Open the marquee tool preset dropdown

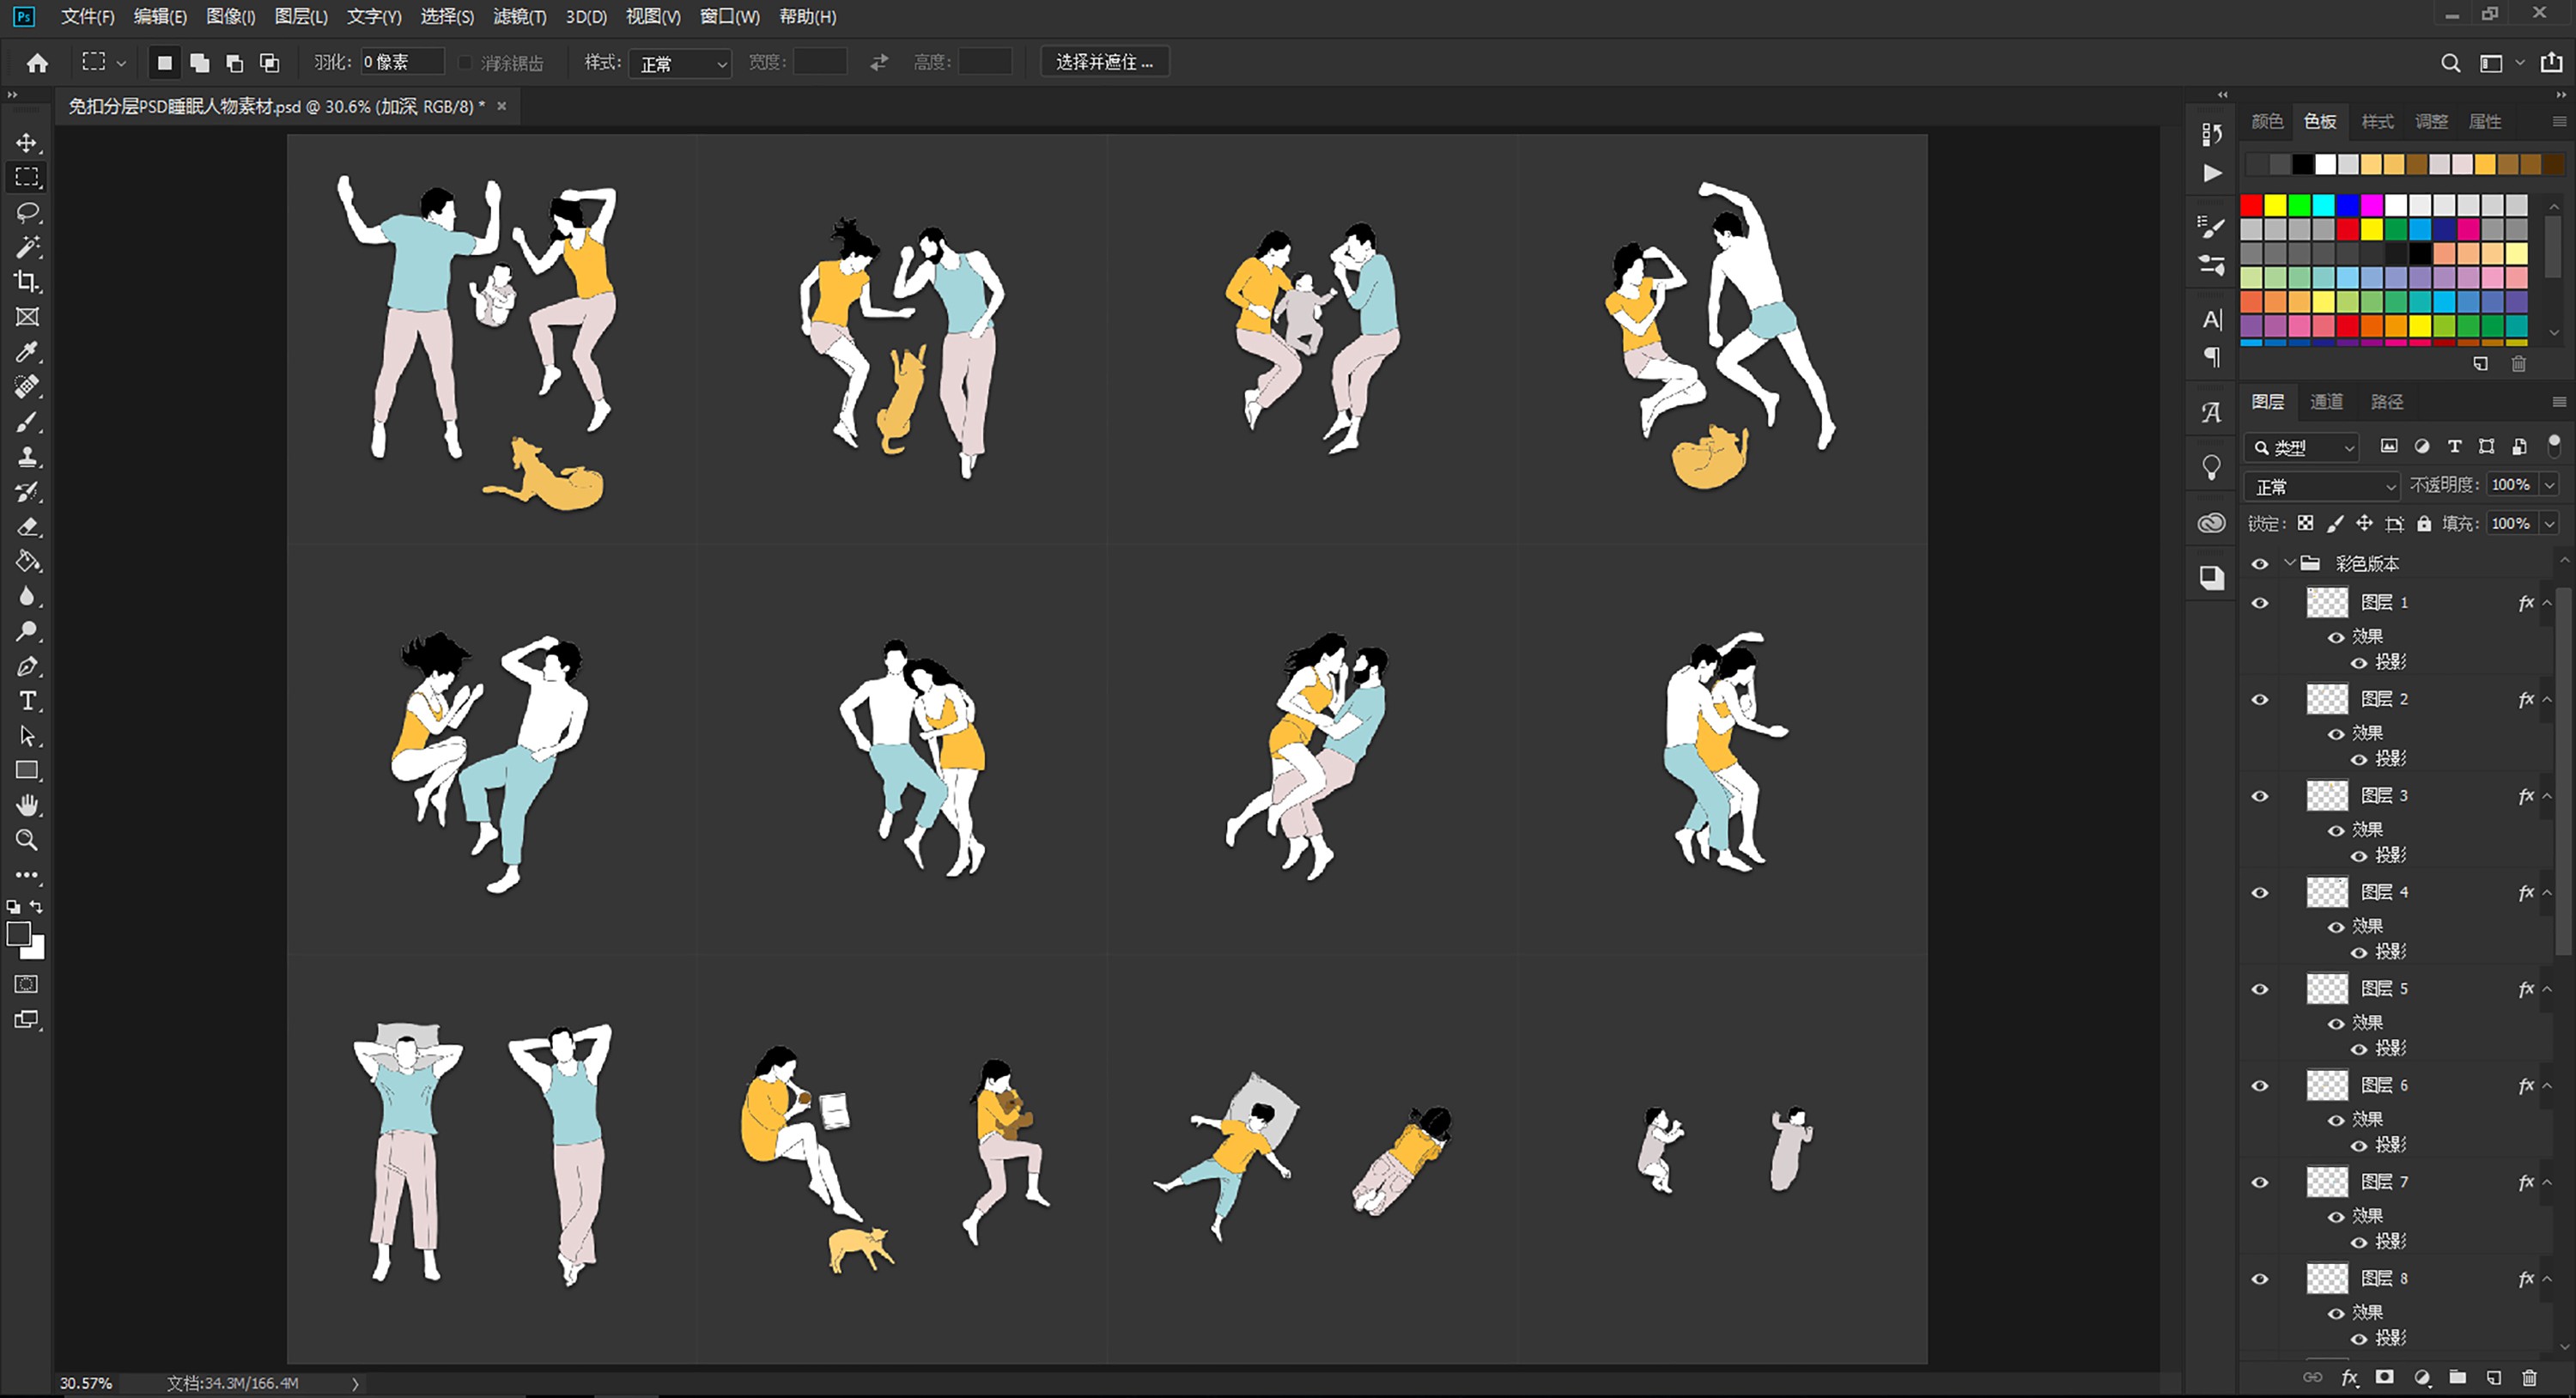click(121, 63)
